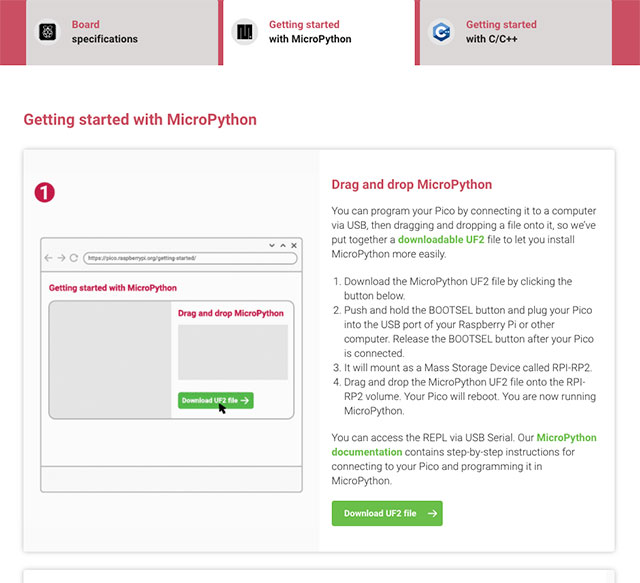This screenshot has height=583, width=640.
Task: Click the microchip icon for Board specifications
Action: coord(46,32)
